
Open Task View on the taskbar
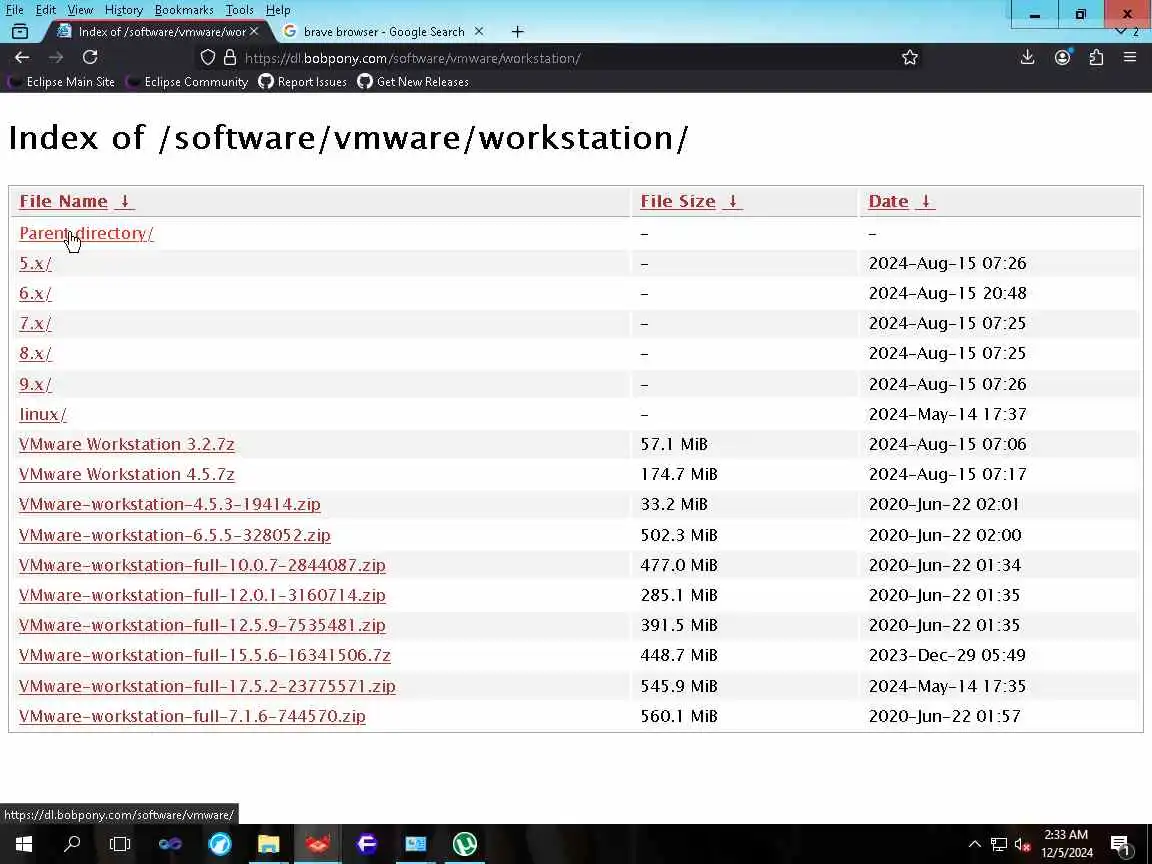[x=120, y=843]
